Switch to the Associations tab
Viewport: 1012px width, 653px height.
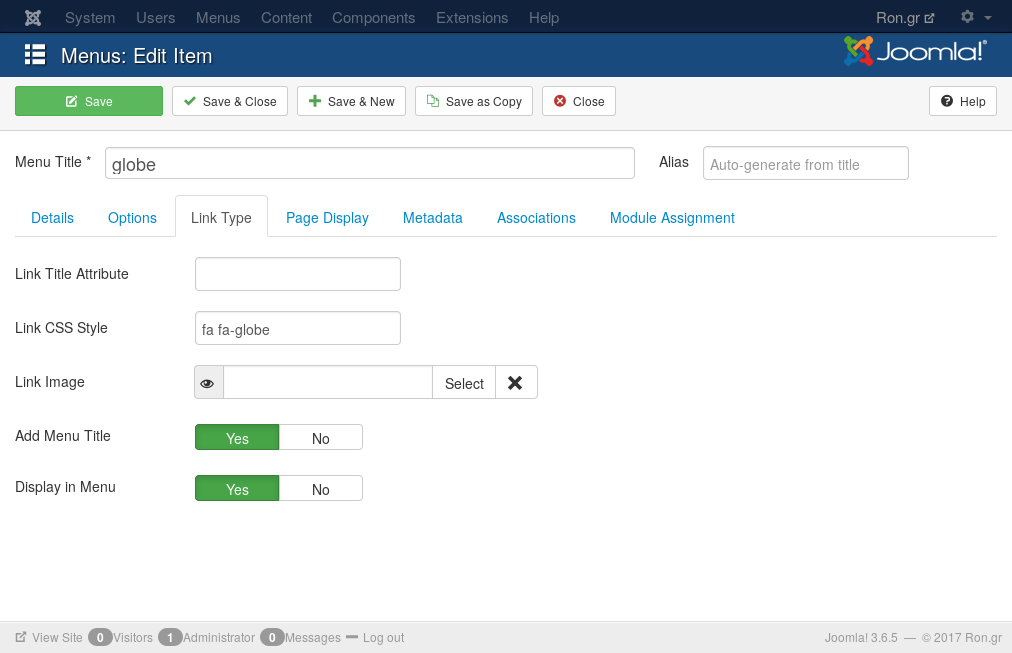pyautogui.click(x=536, y=217)
